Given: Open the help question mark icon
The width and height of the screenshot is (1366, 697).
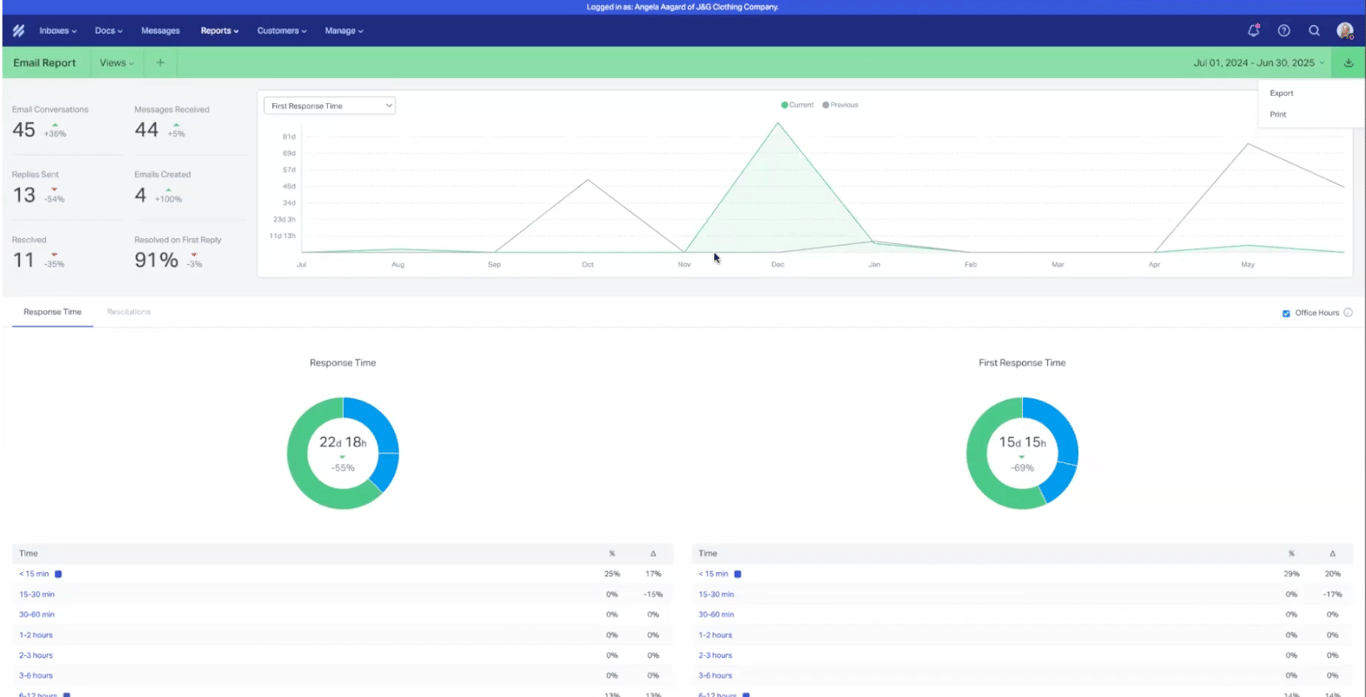Looking at the screenshot, I should coord(1284,31).
